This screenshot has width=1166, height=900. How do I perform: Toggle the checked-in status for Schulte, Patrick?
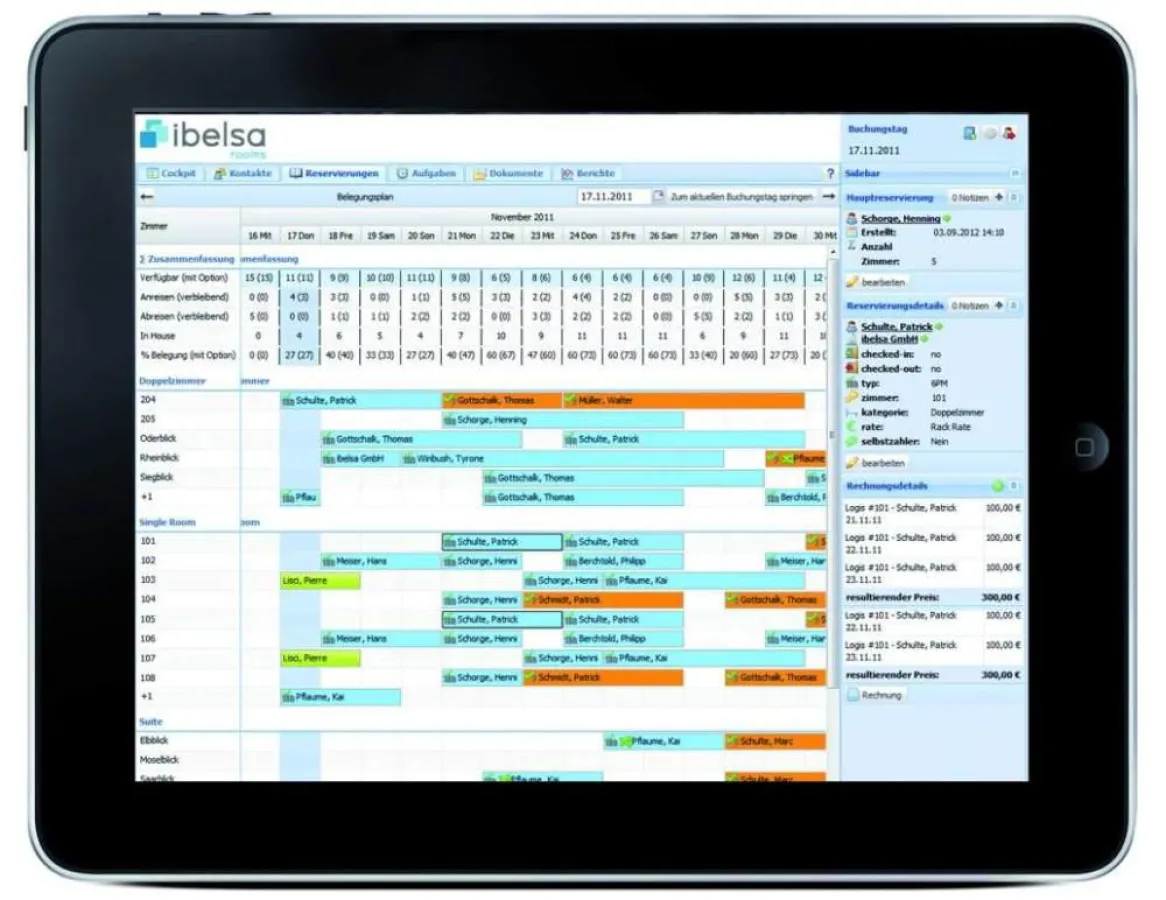coord(851,353)
